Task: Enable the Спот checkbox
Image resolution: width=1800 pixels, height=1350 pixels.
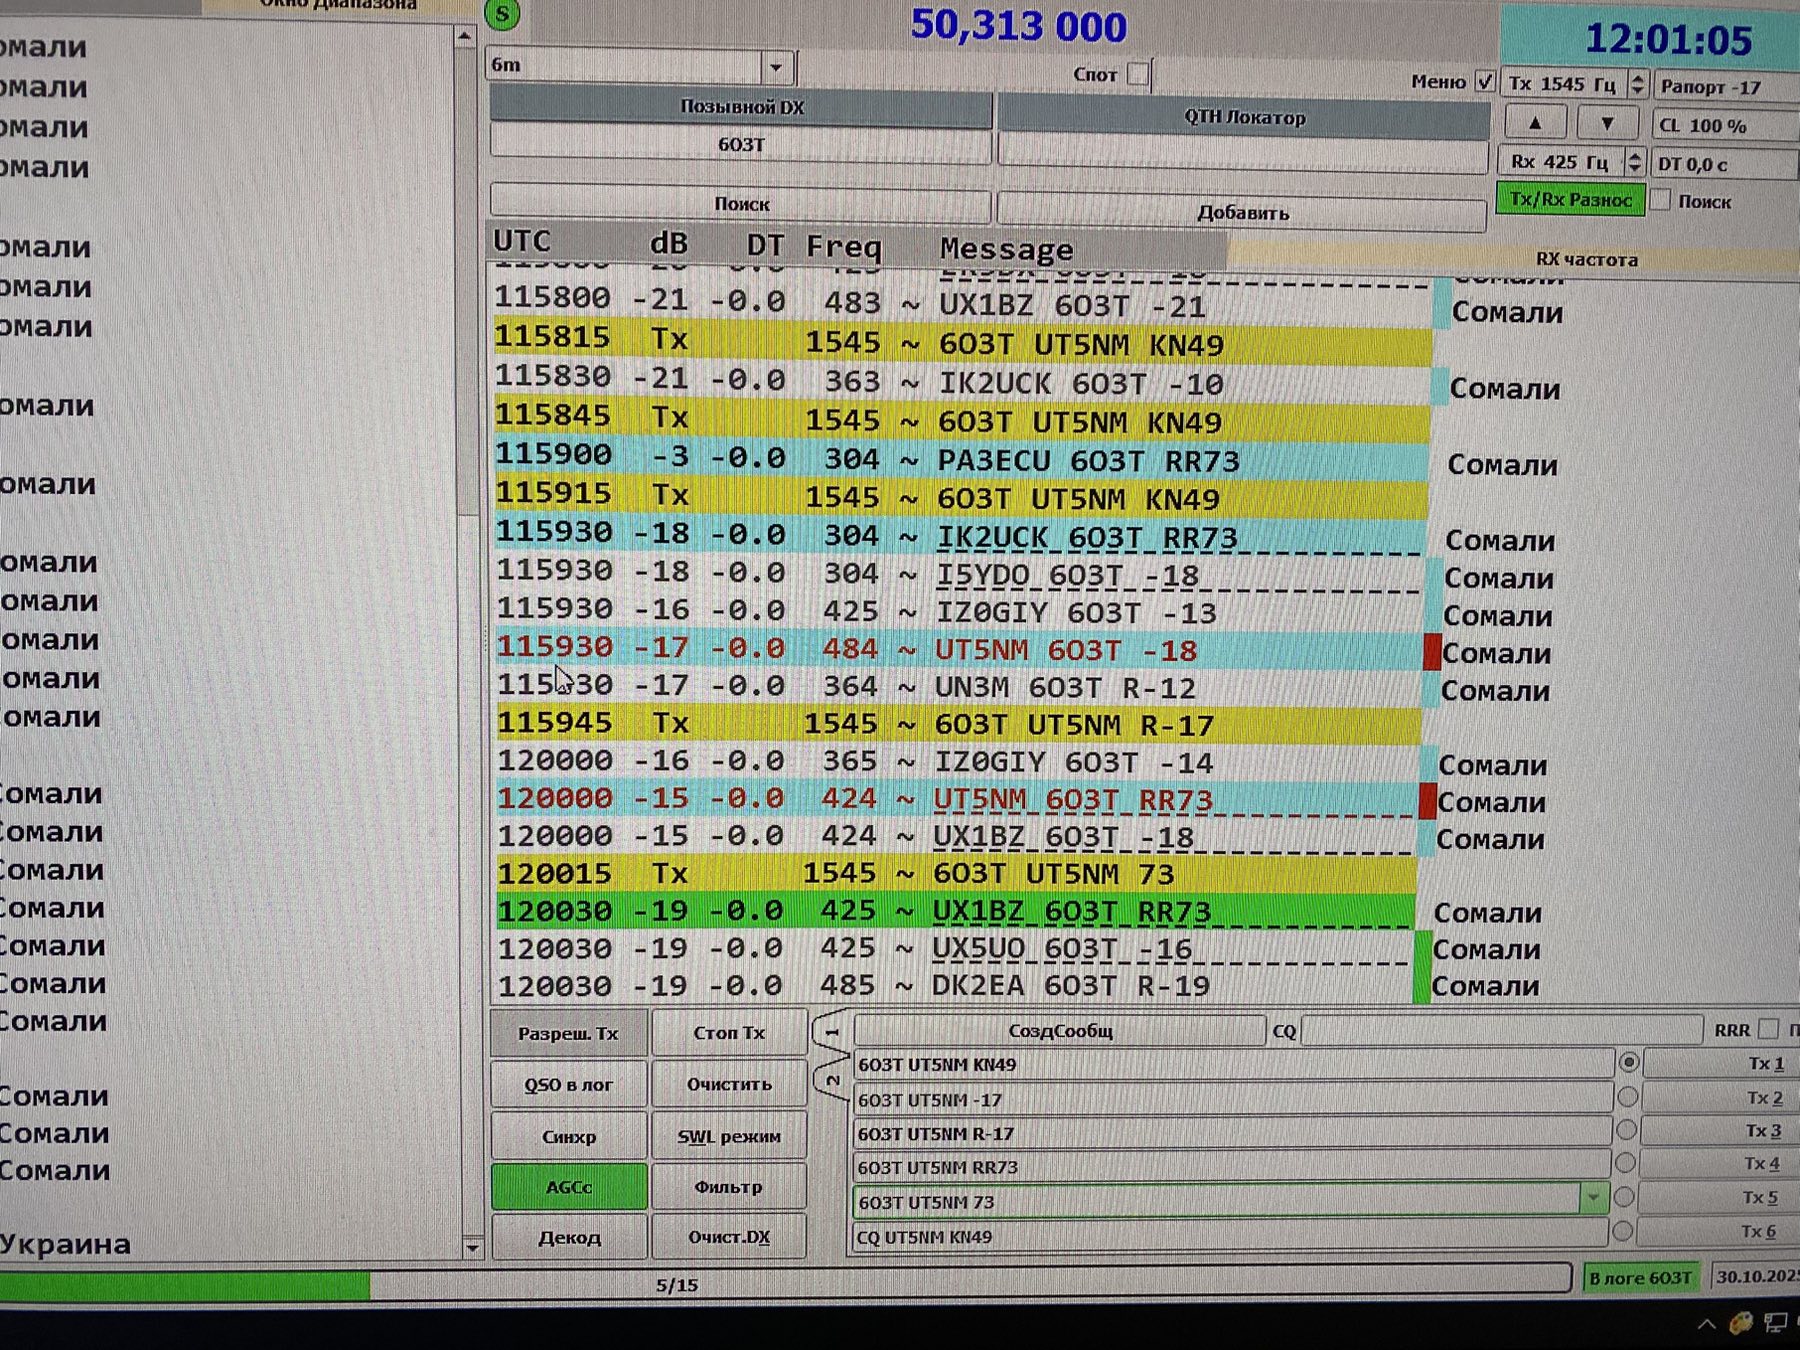Action: coord(1138,74)
